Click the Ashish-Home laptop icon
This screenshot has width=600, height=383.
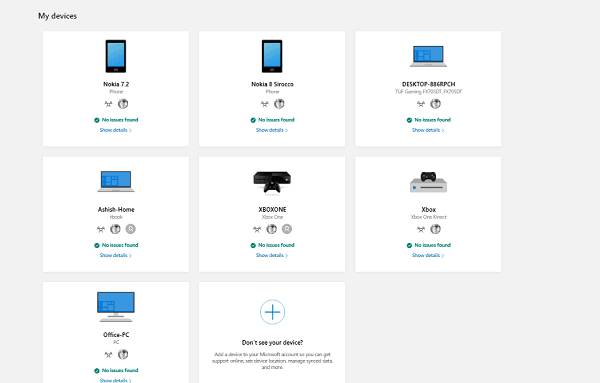[116, 181]
